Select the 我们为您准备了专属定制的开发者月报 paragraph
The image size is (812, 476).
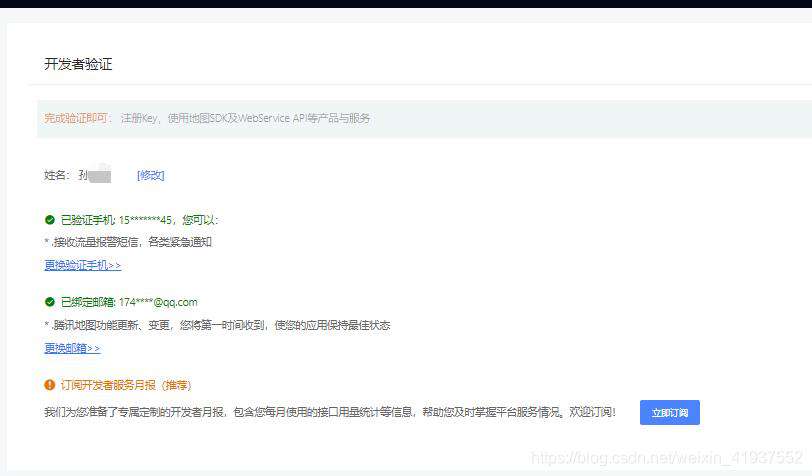[x=330, y=412]
